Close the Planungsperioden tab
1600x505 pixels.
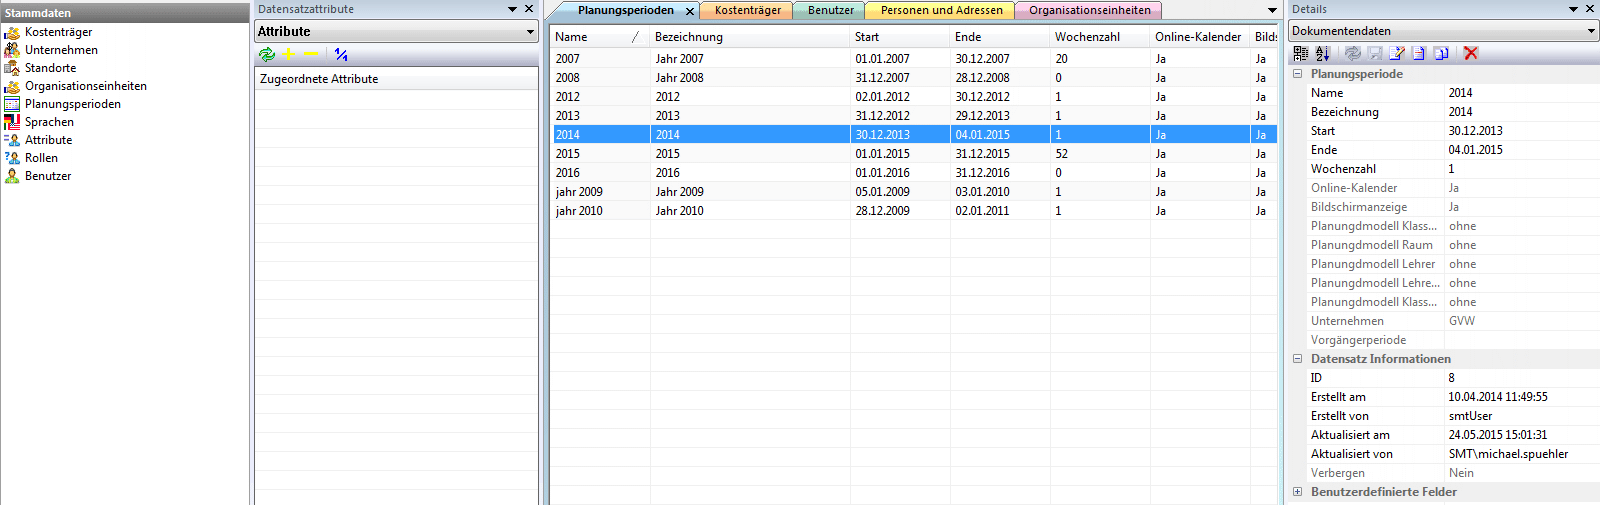690,11
